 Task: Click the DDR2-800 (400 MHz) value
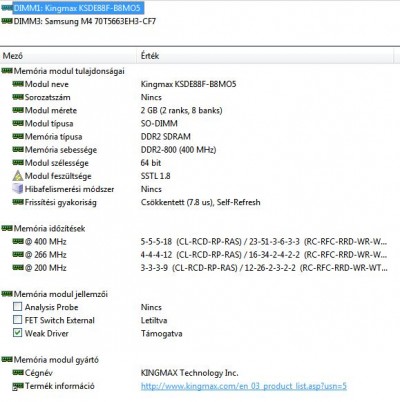(179, 150)
